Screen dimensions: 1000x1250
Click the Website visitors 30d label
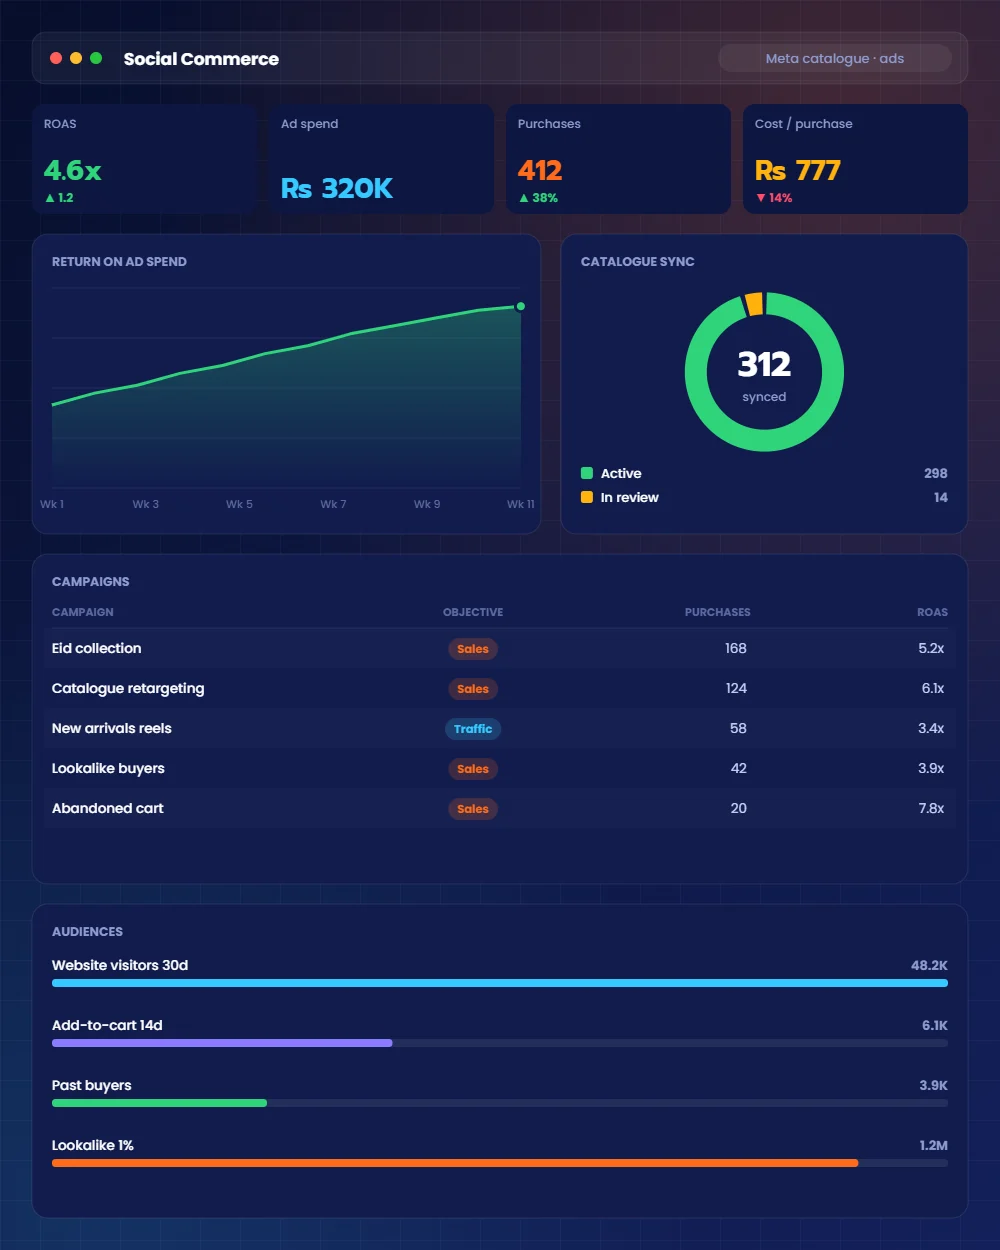(120, 965)
